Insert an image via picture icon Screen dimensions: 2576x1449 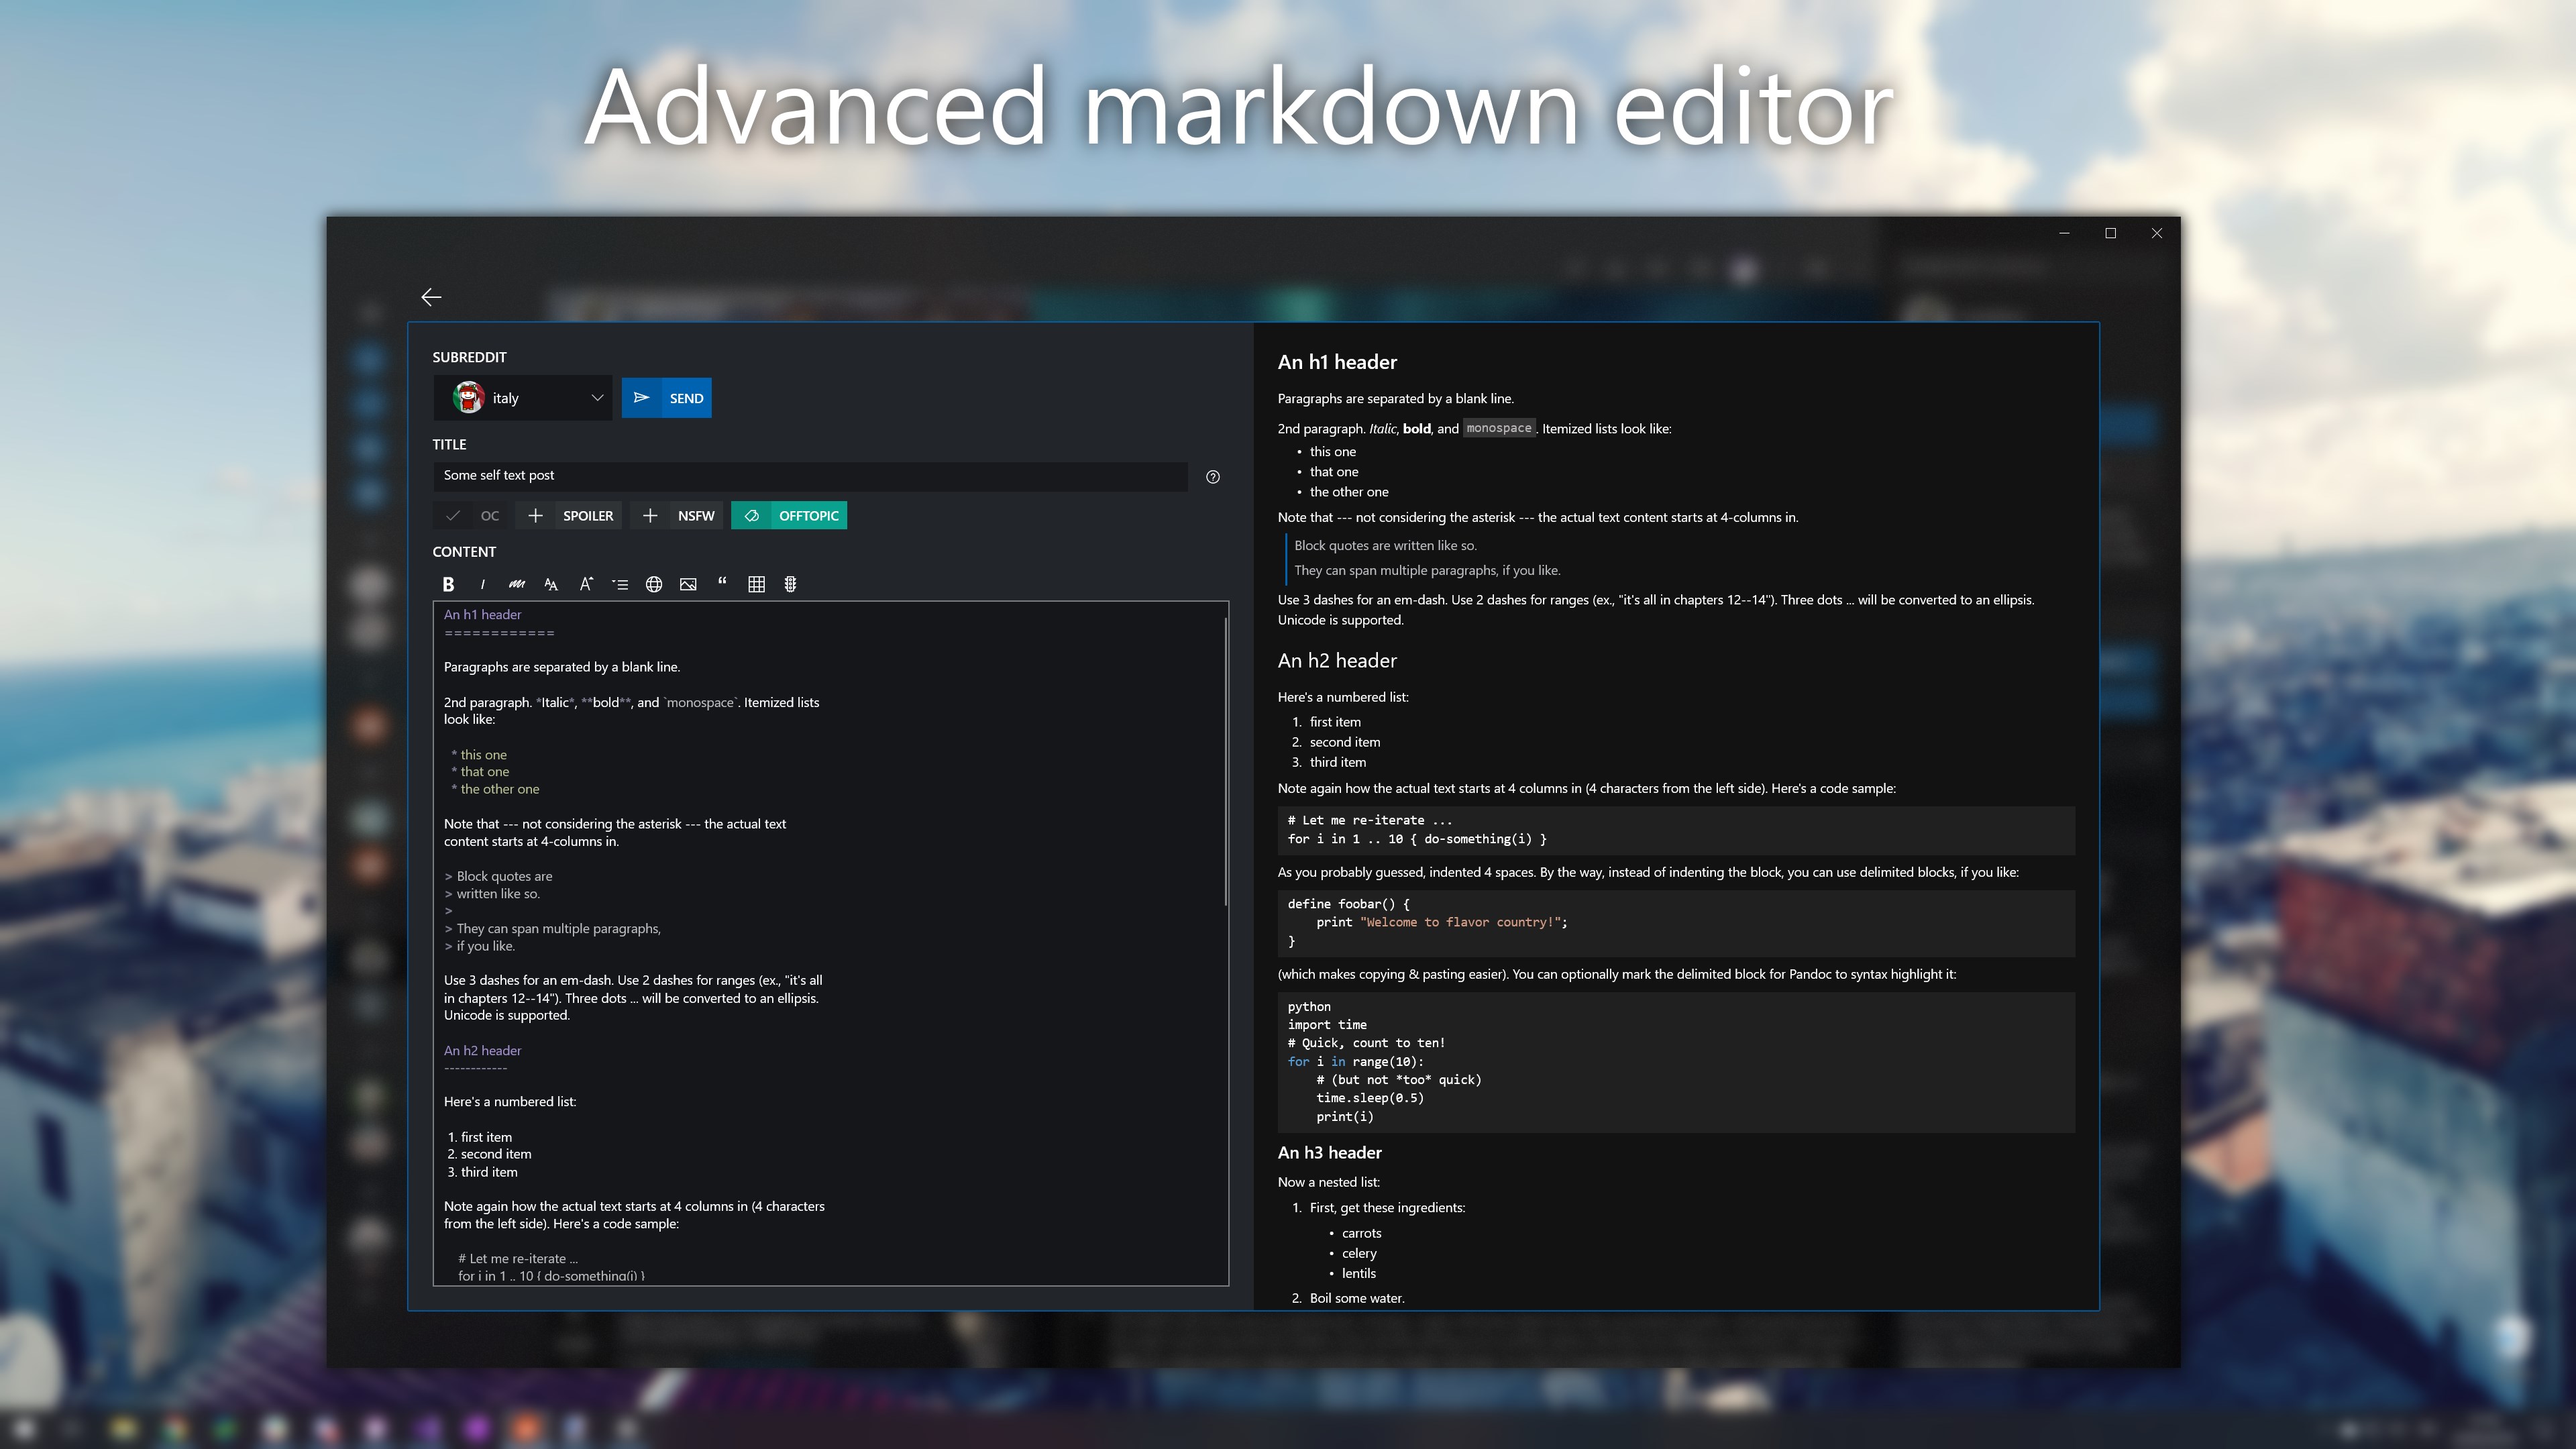click(688, 584)
